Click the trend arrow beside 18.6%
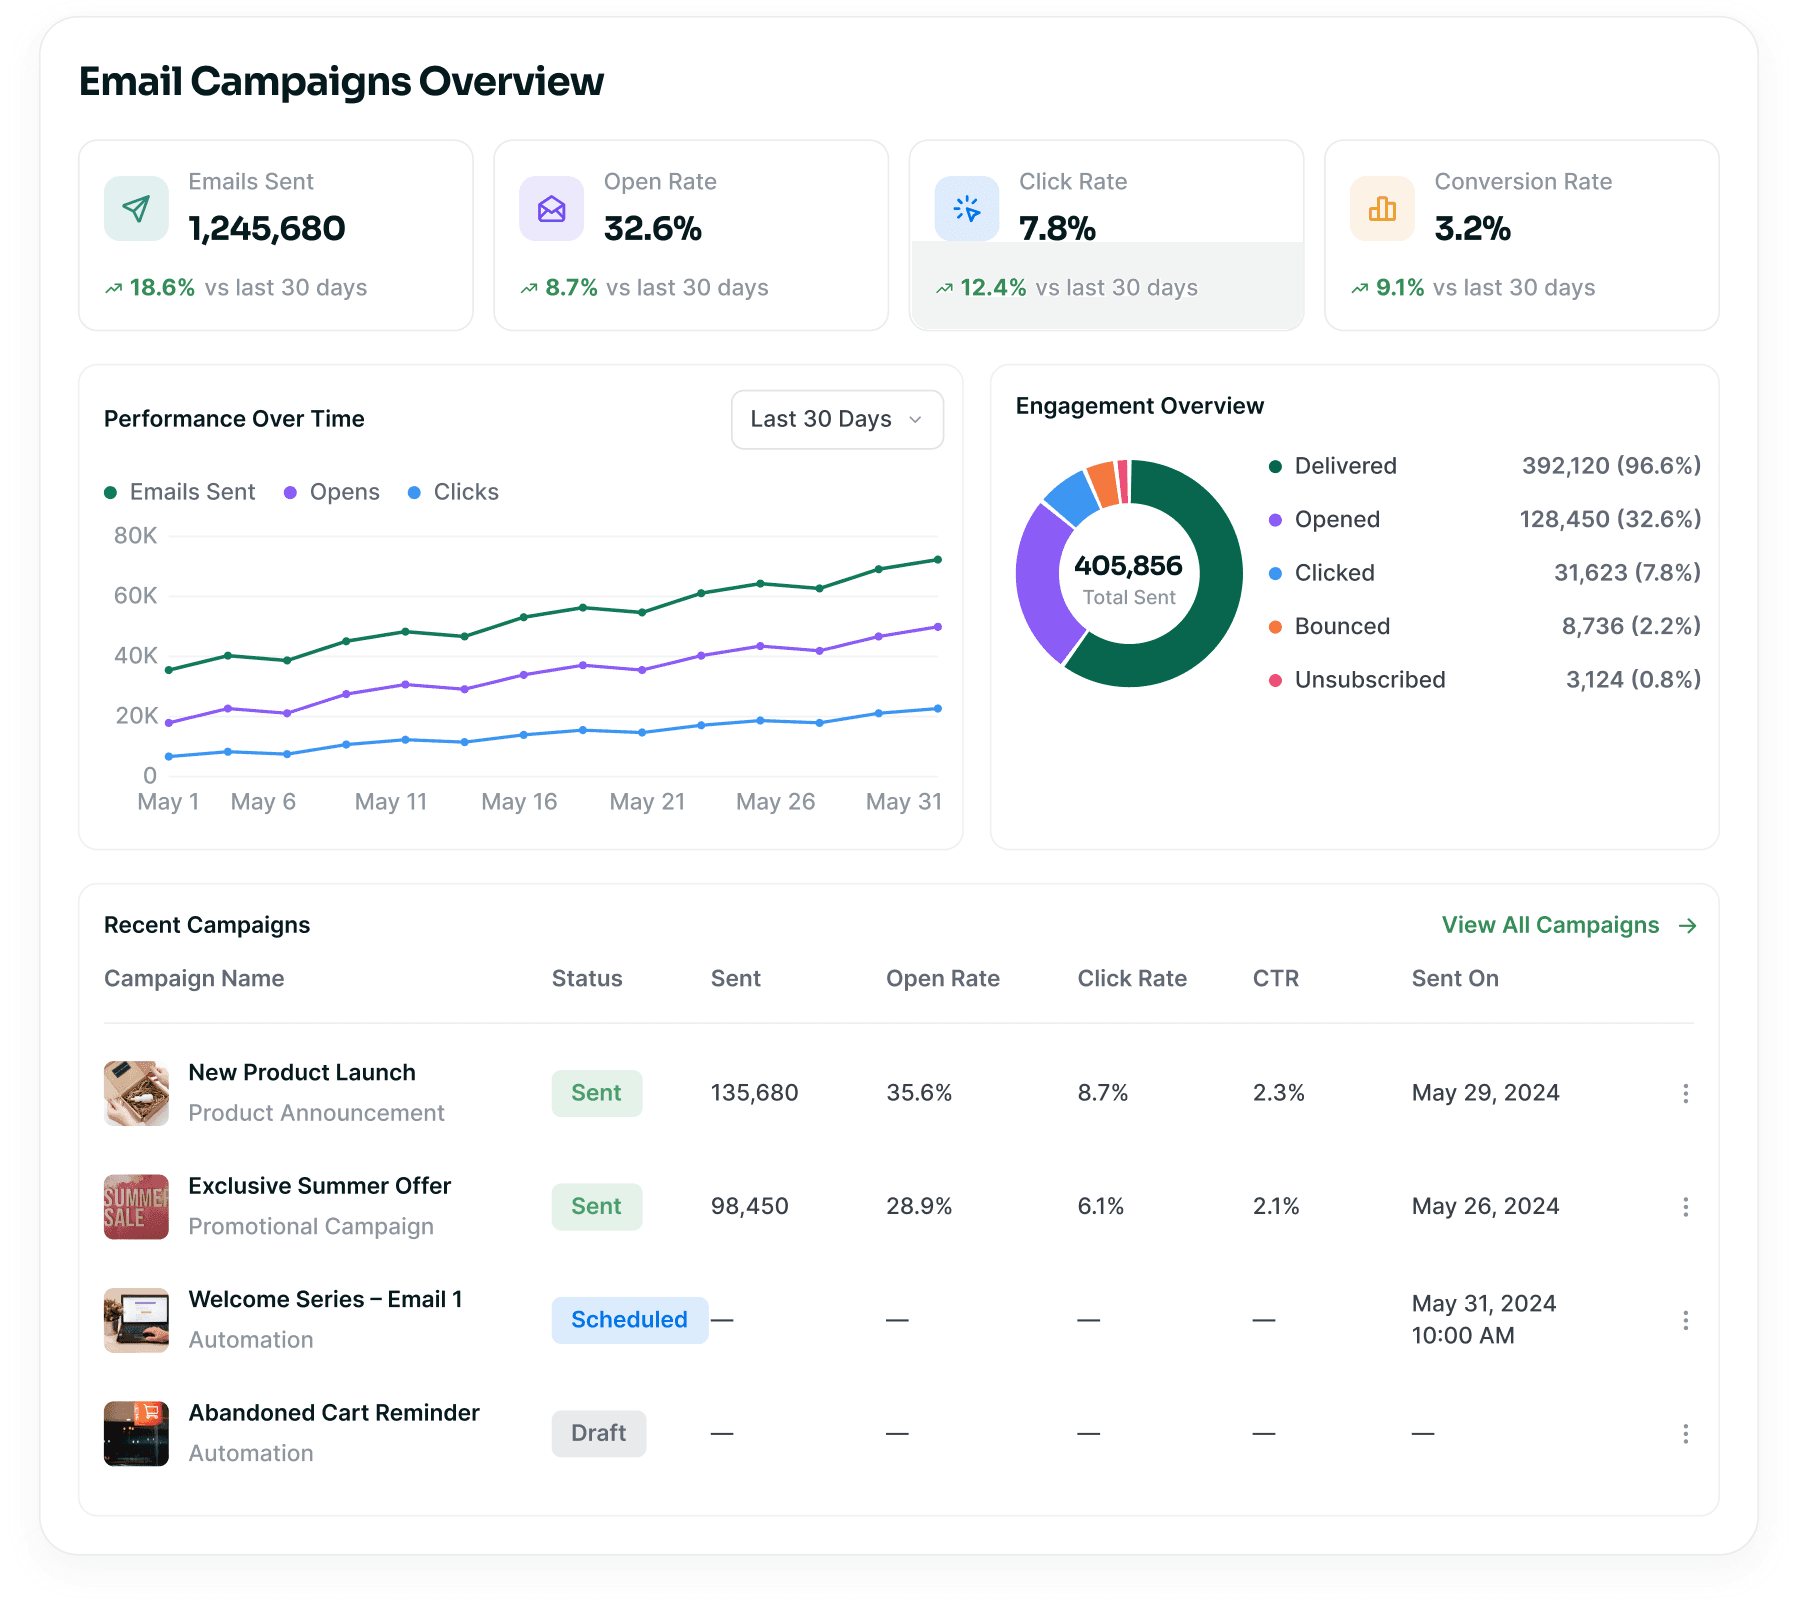 click(113, 289)
